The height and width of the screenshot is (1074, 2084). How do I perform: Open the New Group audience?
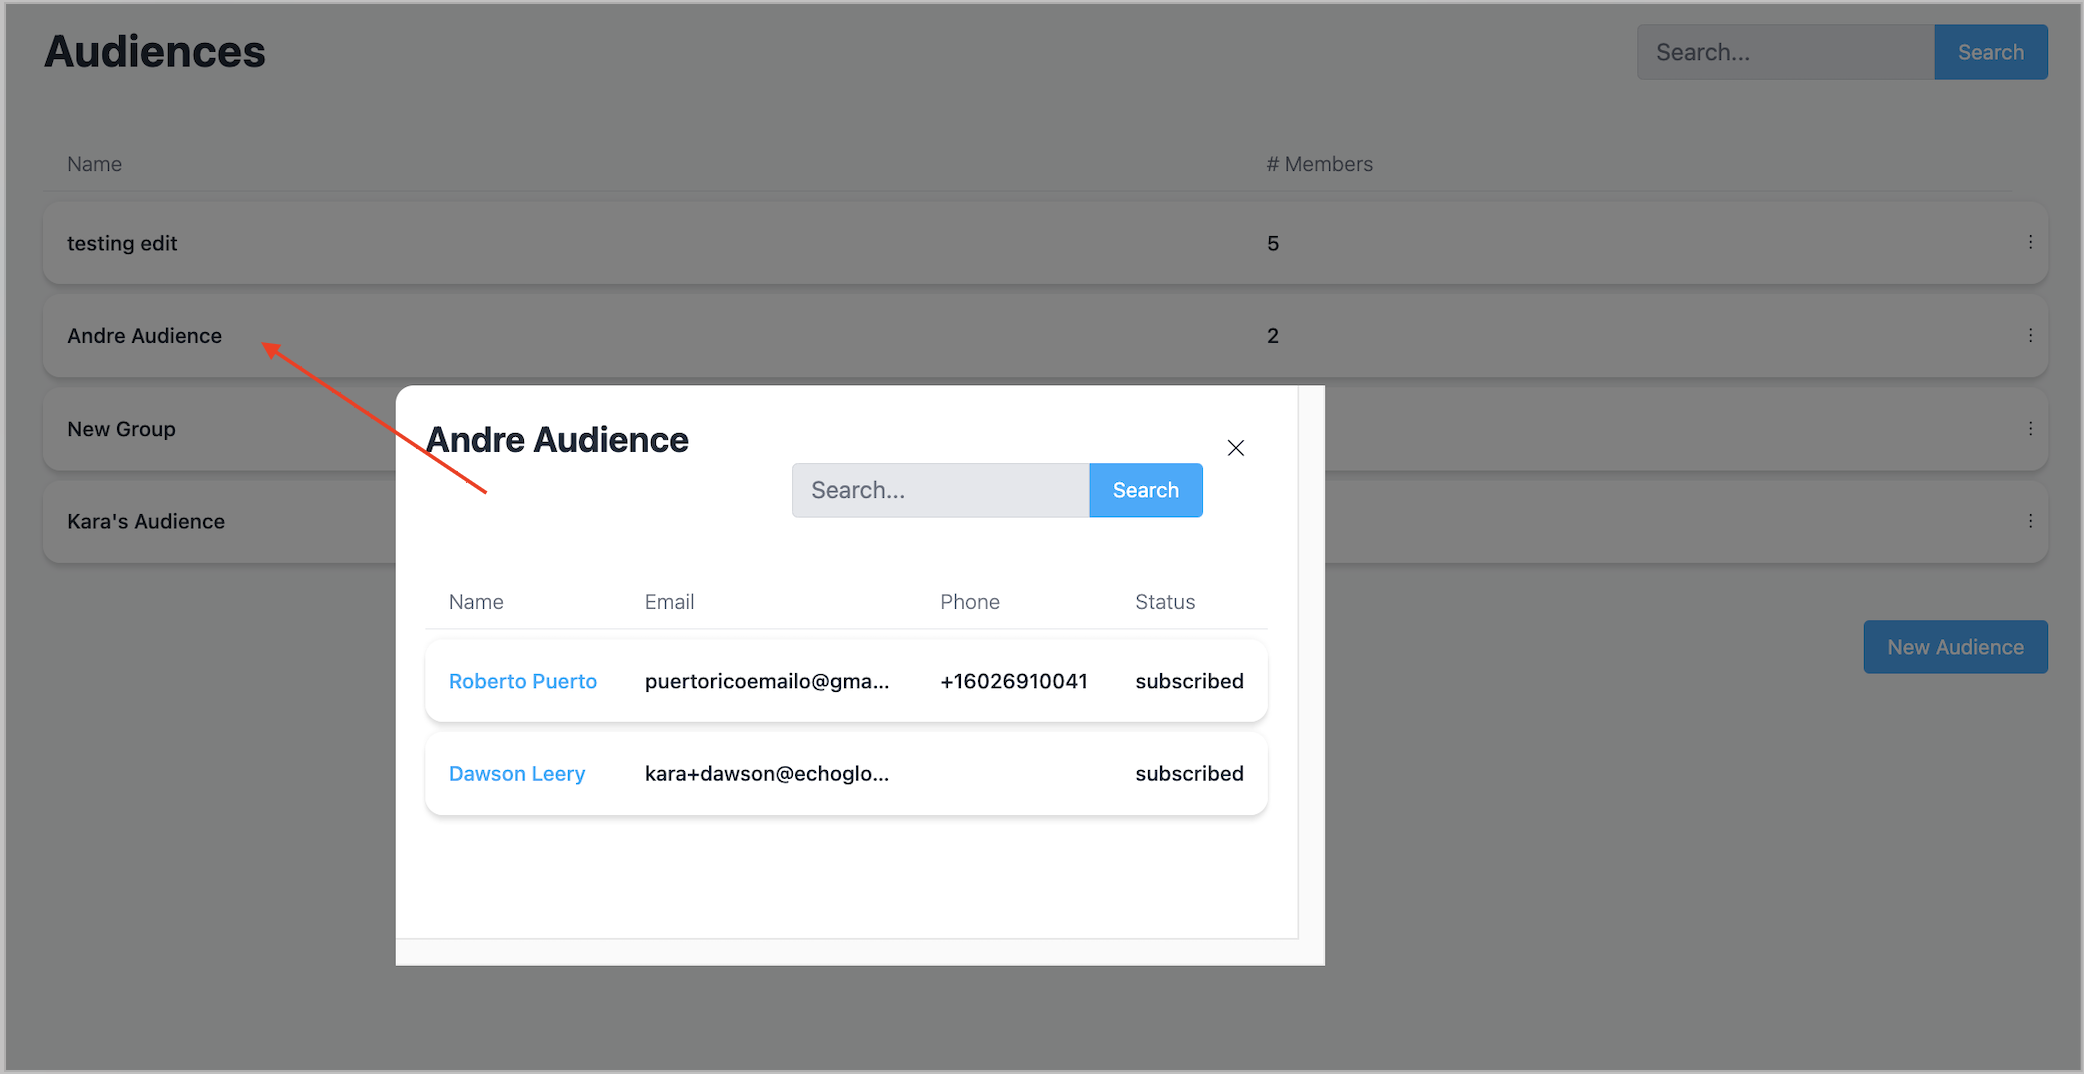coord(121,429)
